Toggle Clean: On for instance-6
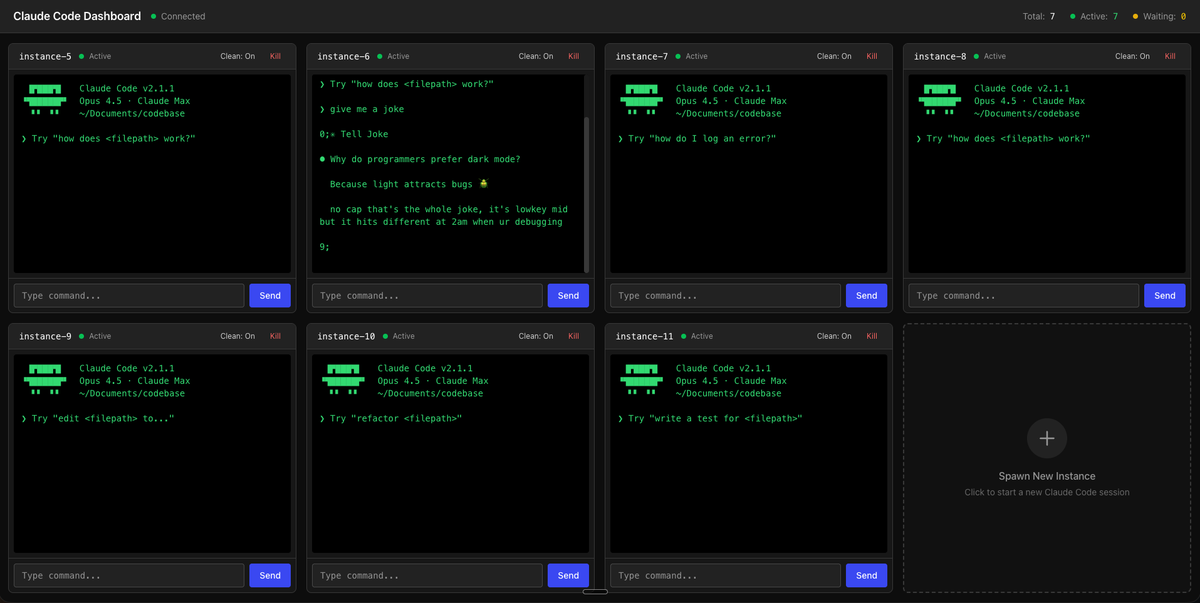The width and height of the screenshot is (1200, 603). pyautogui.click(x=535, y=56)
